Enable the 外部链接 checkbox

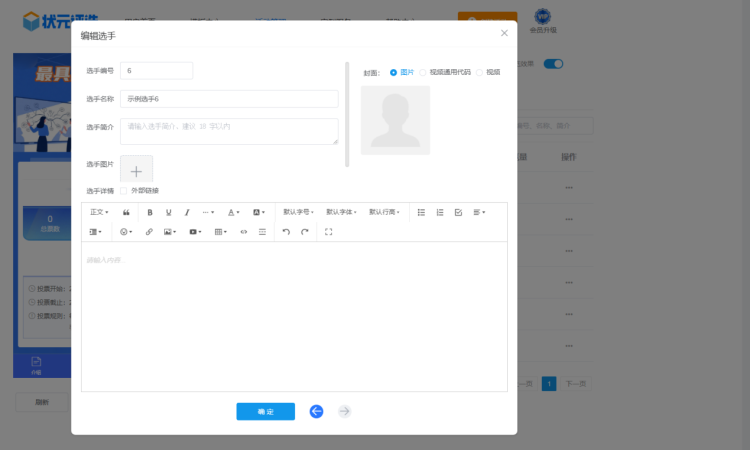click(x=124, y=190)
